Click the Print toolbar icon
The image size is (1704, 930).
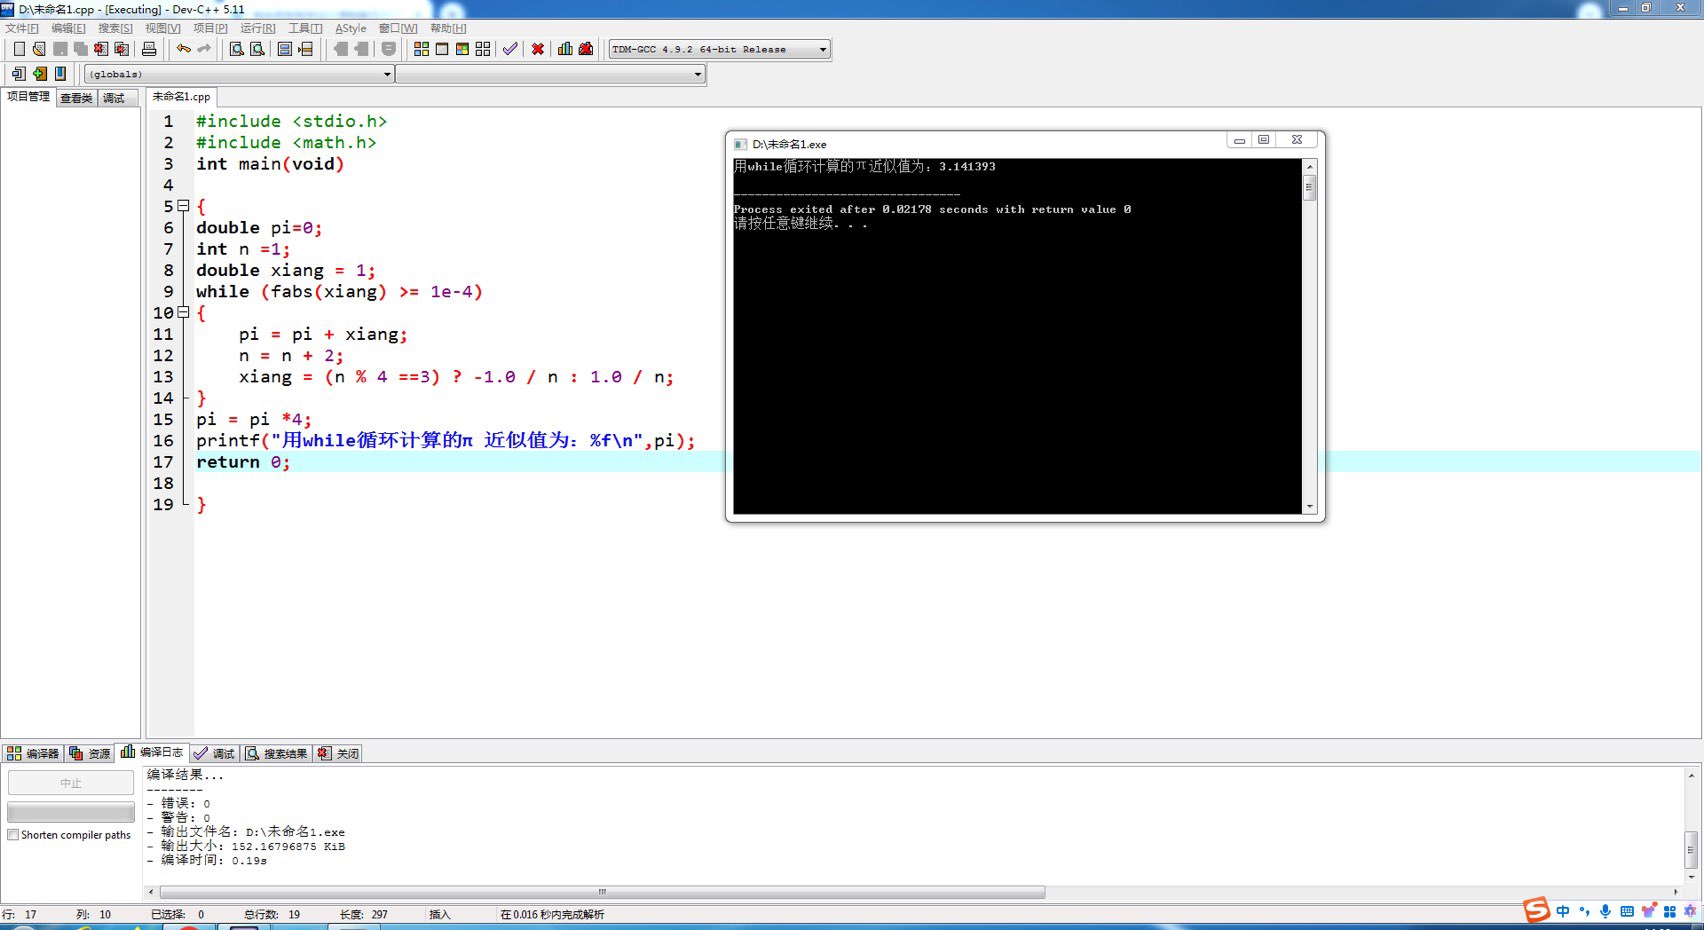pyautogui.click(x=149, y=49)
